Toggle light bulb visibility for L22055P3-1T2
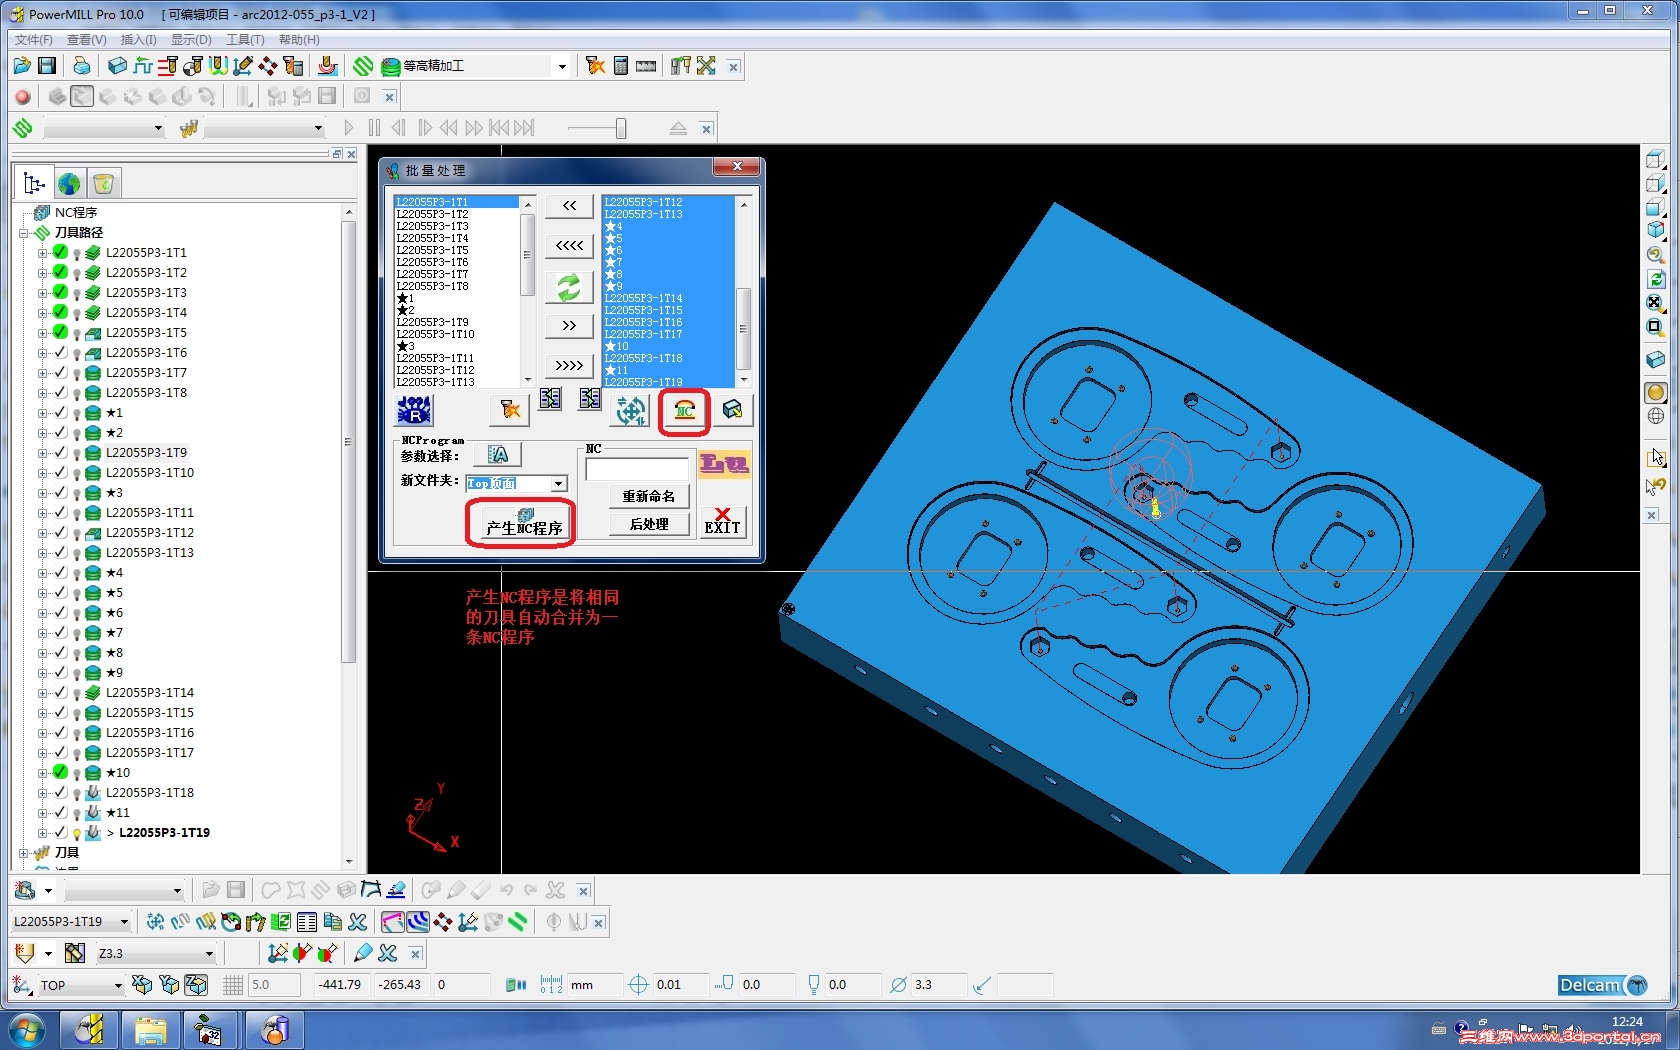 77,273
